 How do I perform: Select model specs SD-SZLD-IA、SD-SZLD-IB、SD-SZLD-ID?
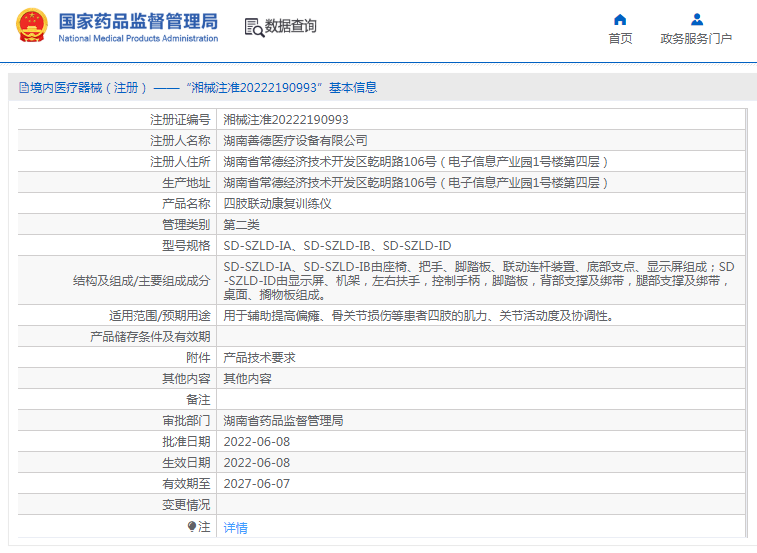tap(337, 246)
